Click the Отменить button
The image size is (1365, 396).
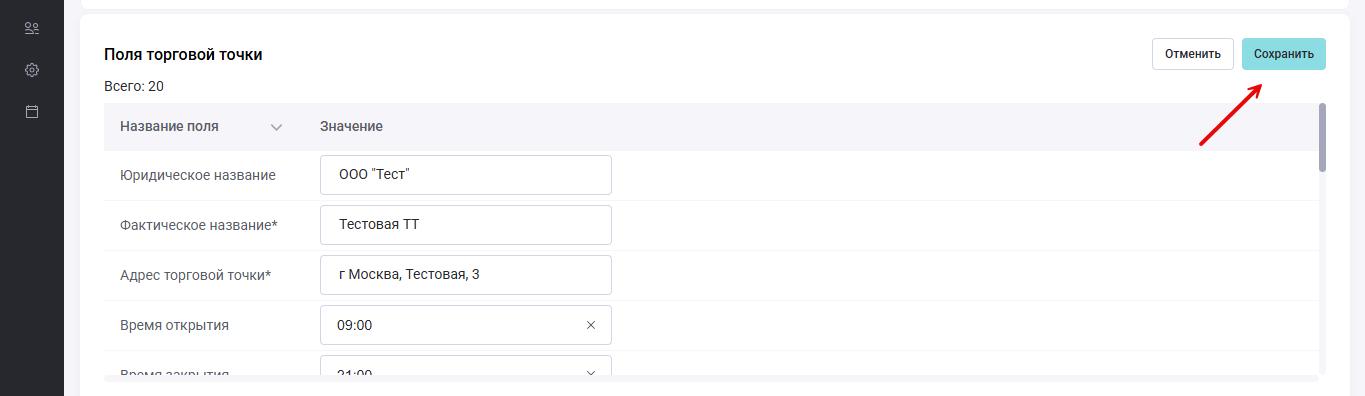[x=1192, y=54]
